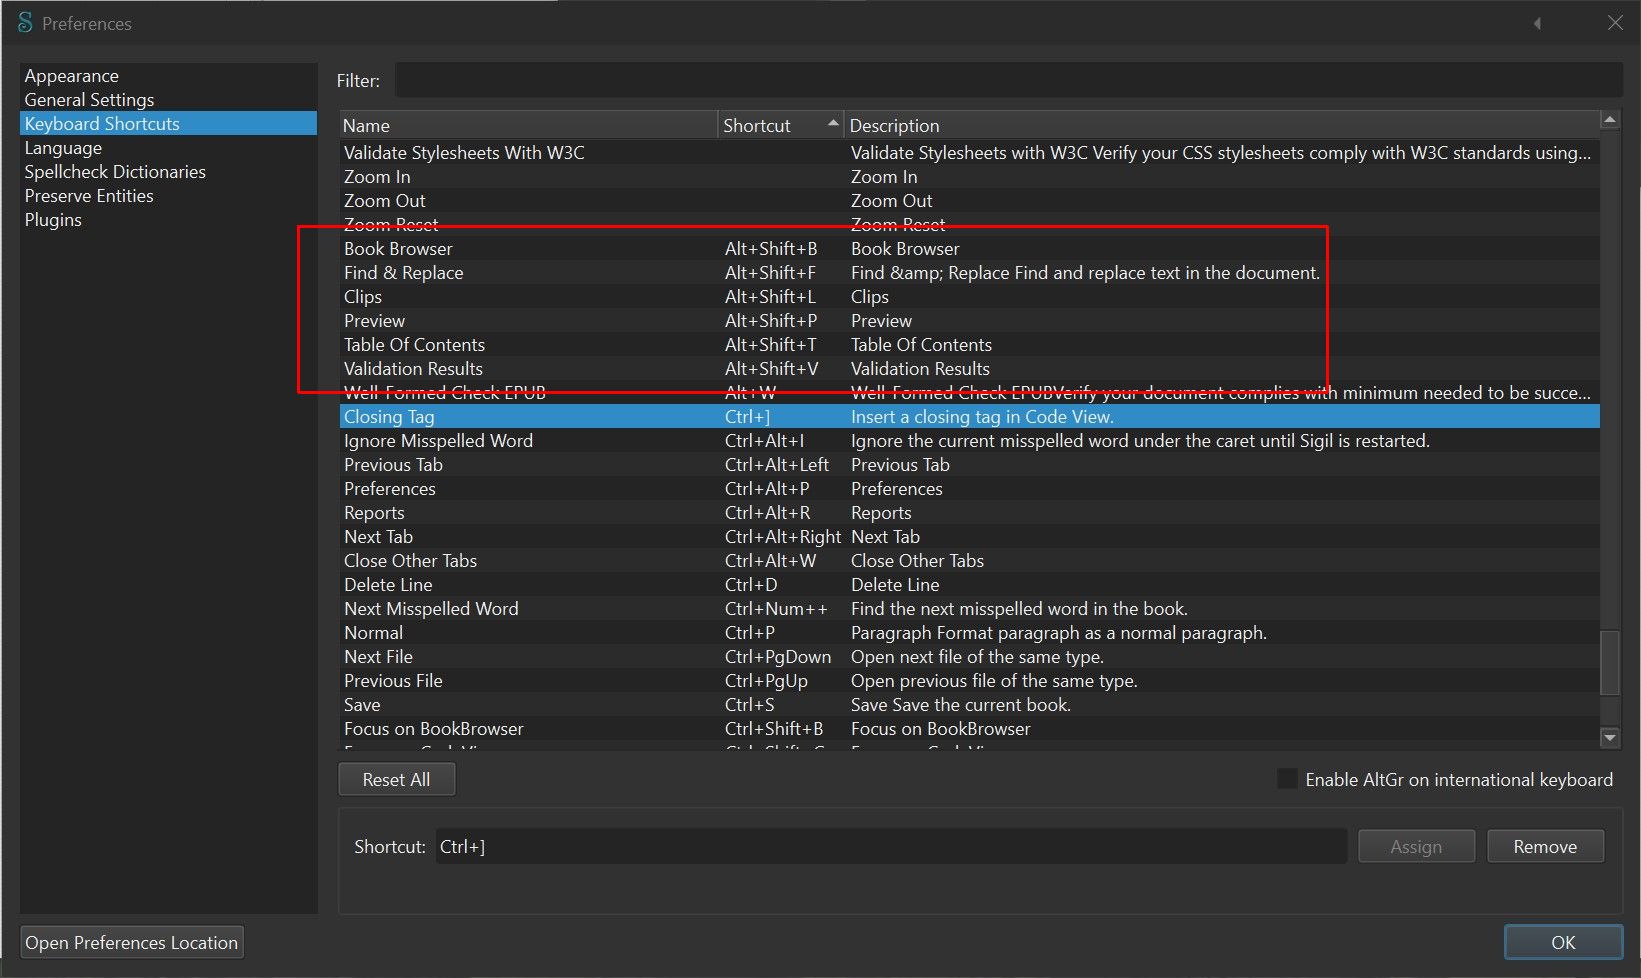Switch to General Settings section
The image size is (1641, 978).
[89, 100]
